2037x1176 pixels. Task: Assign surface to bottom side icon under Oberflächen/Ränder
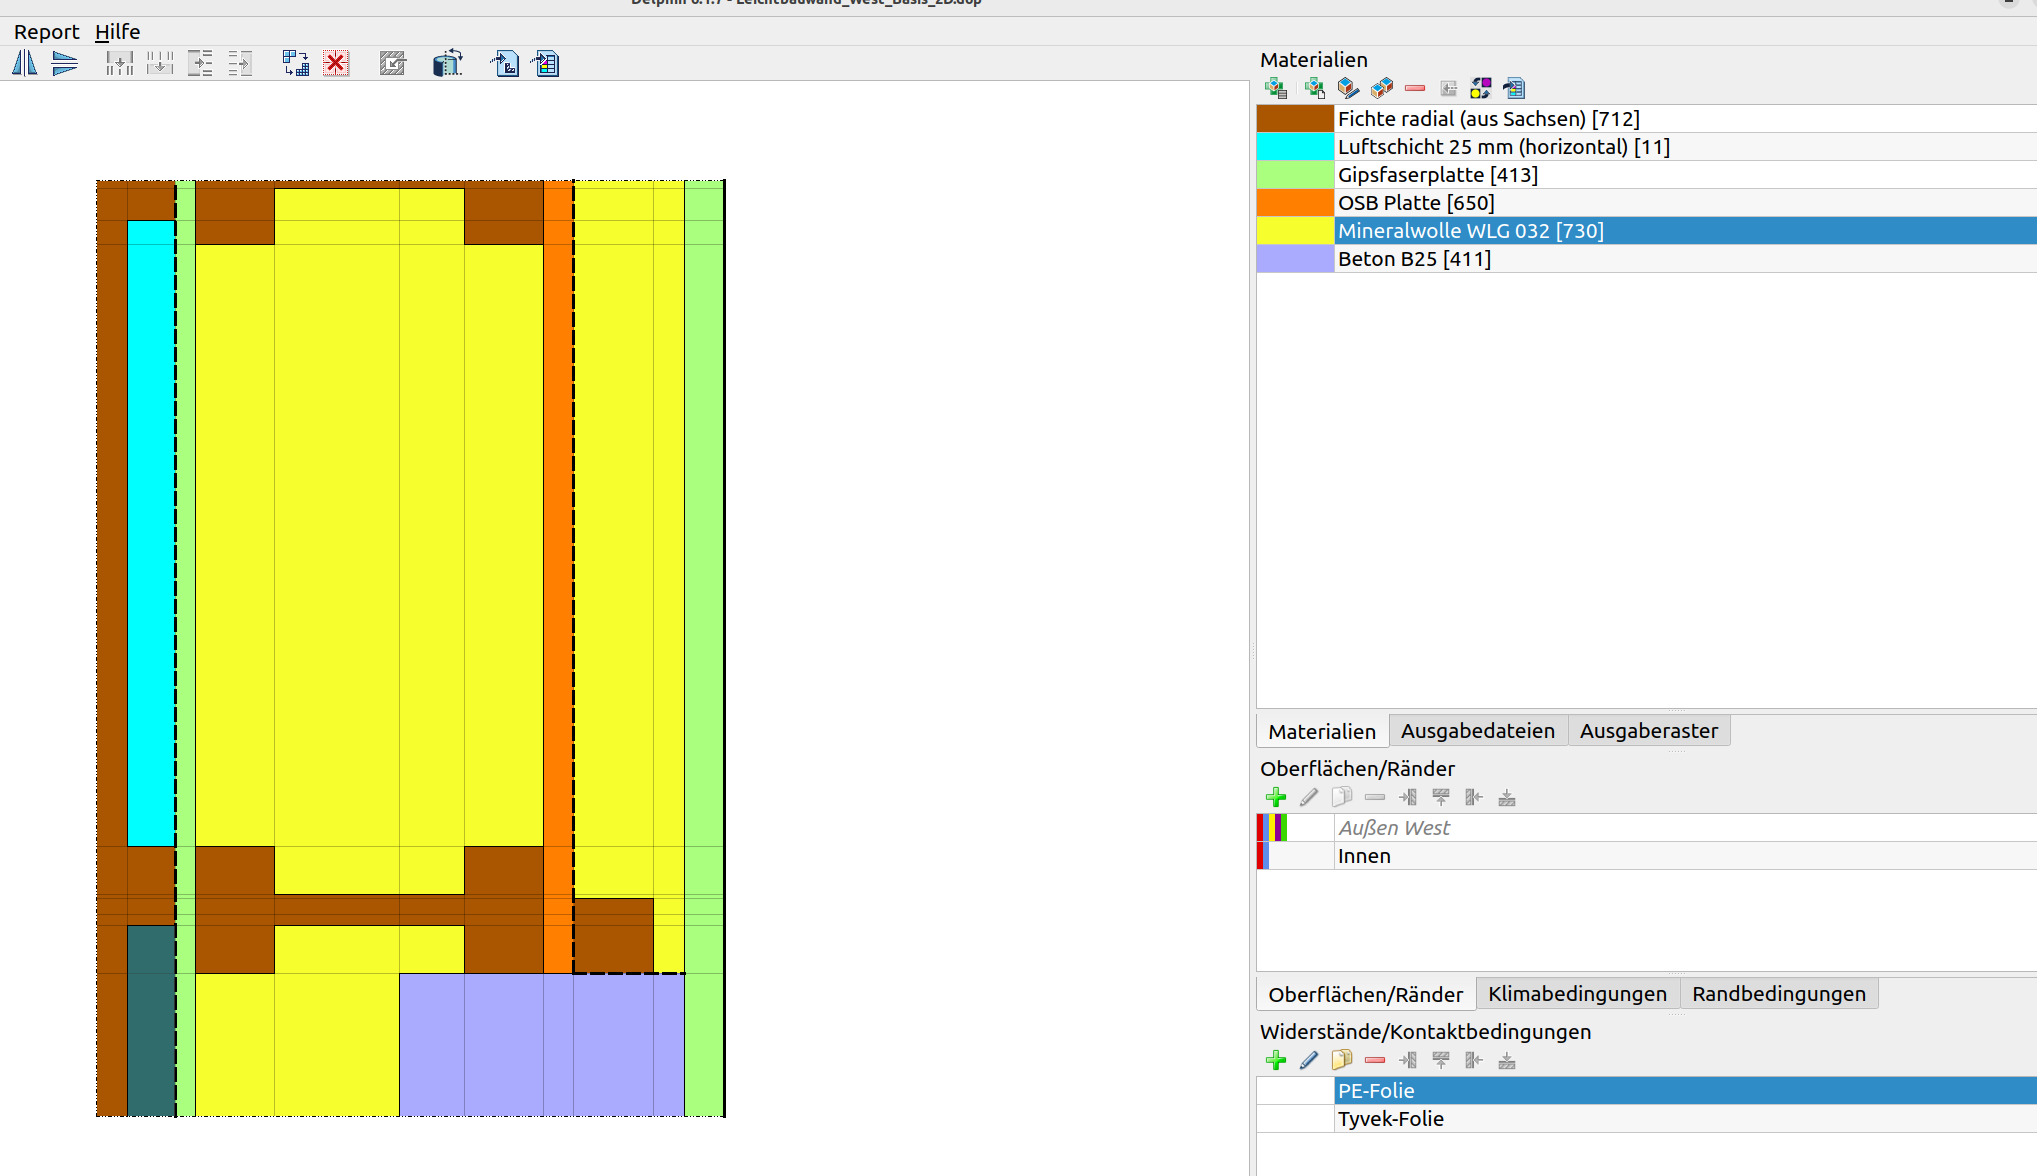[x=1507, y=797]
